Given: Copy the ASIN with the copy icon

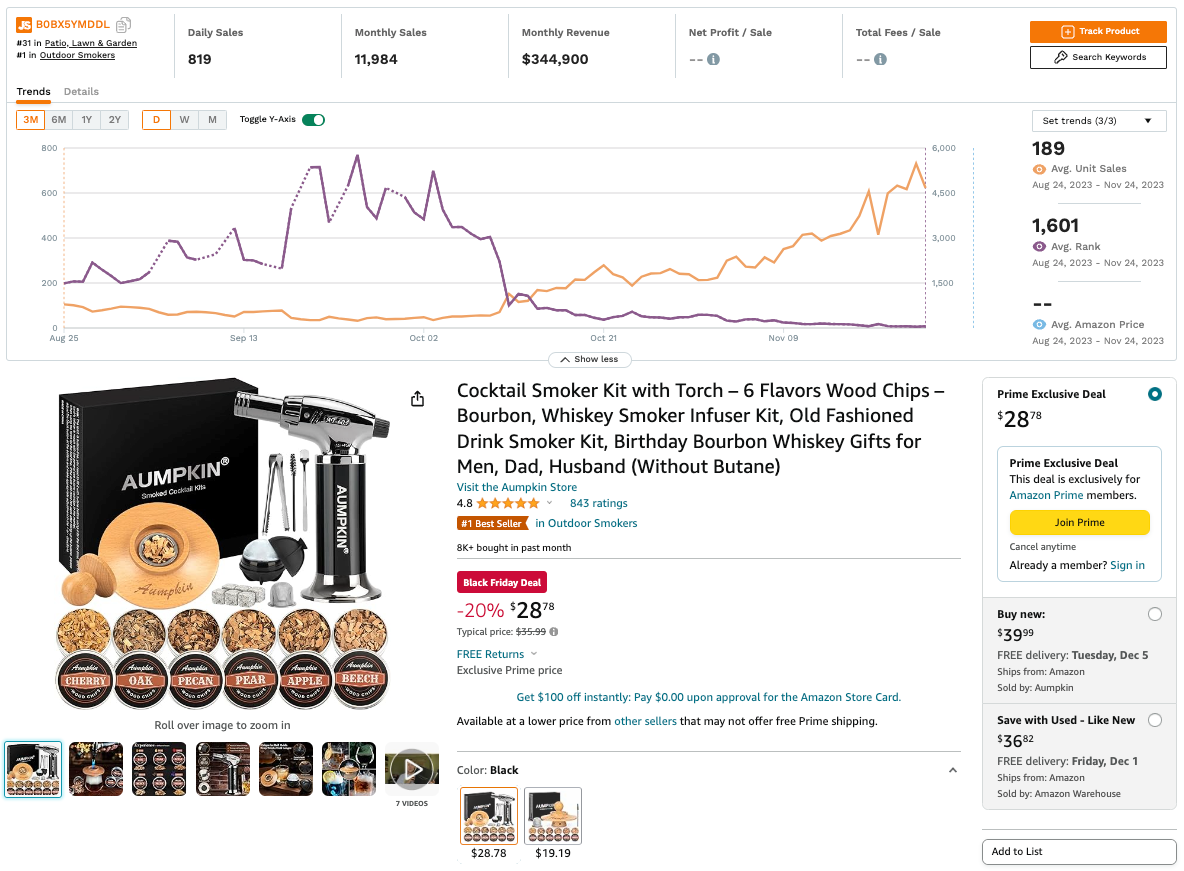Looking at the screenshot, I should click(124, 24).
